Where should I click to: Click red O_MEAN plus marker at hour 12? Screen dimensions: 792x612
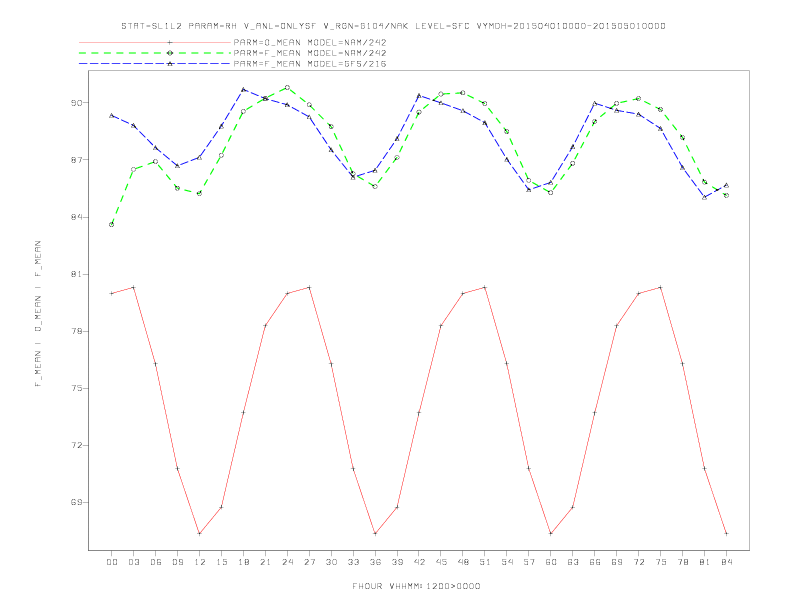pos(200,533)
